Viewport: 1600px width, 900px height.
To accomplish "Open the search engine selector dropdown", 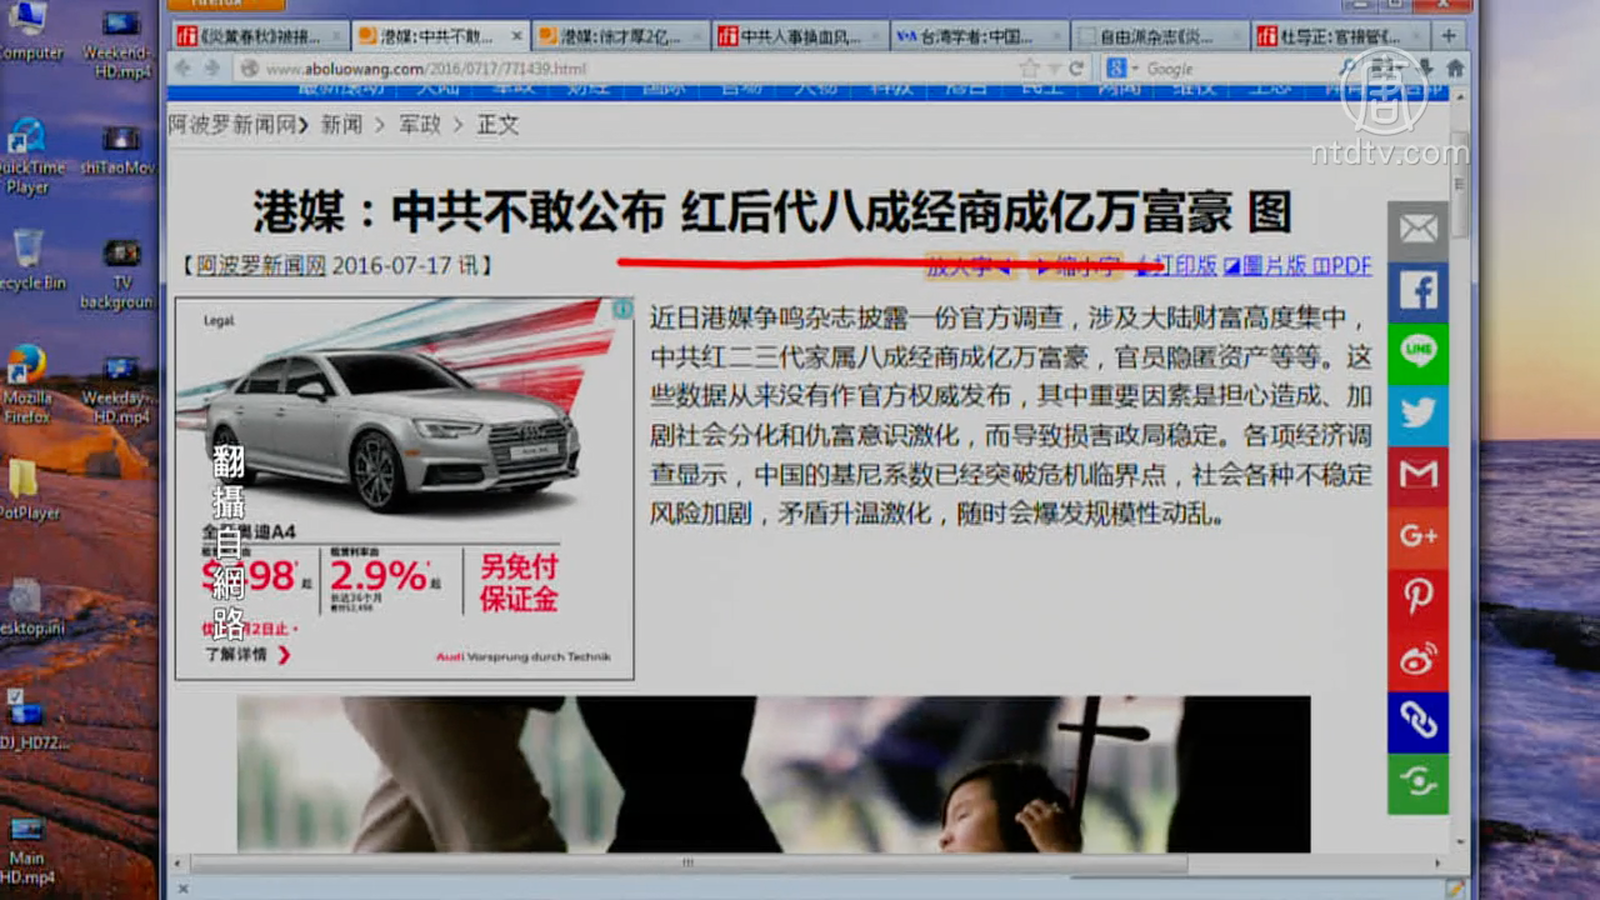I will point(1123,69).
